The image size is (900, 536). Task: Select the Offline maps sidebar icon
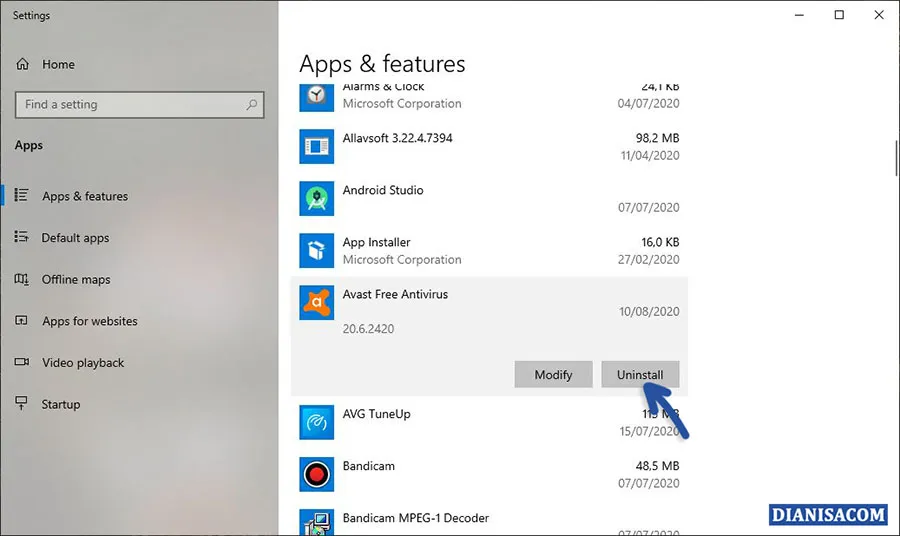(x=21, y=279)
